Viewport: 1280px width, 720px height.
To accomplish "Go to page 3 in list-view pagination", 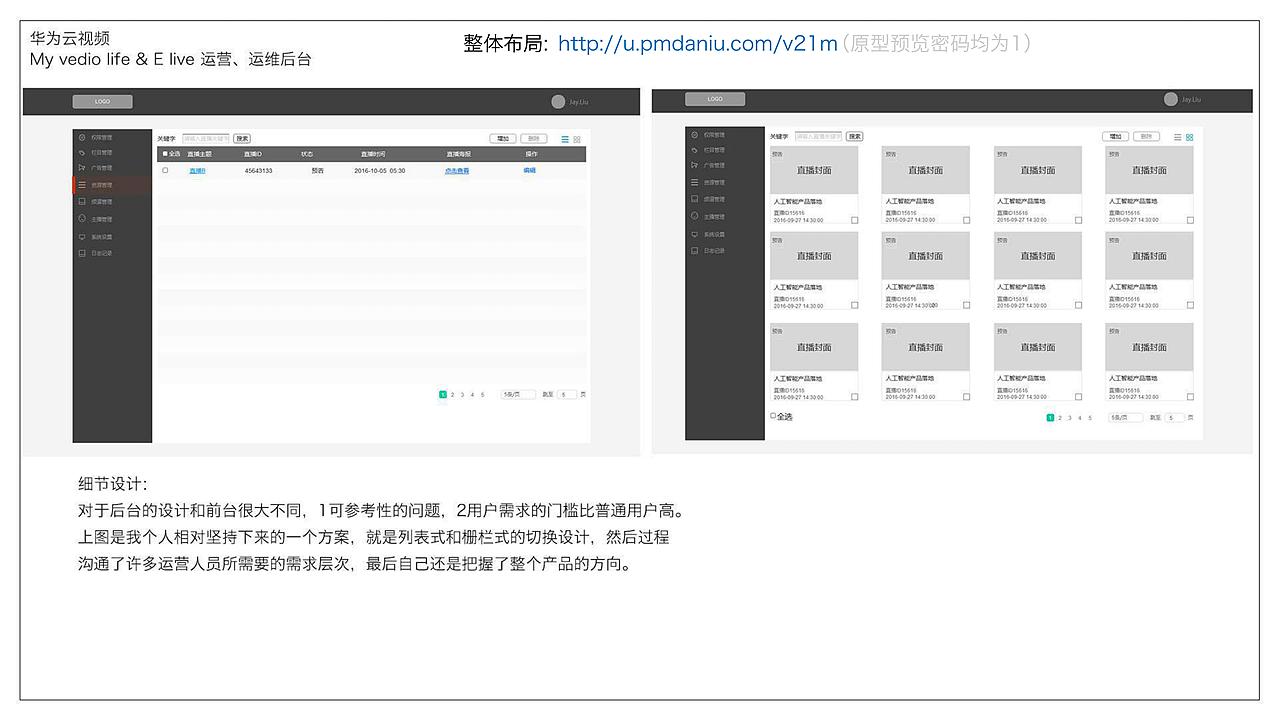I will [462, 395].
